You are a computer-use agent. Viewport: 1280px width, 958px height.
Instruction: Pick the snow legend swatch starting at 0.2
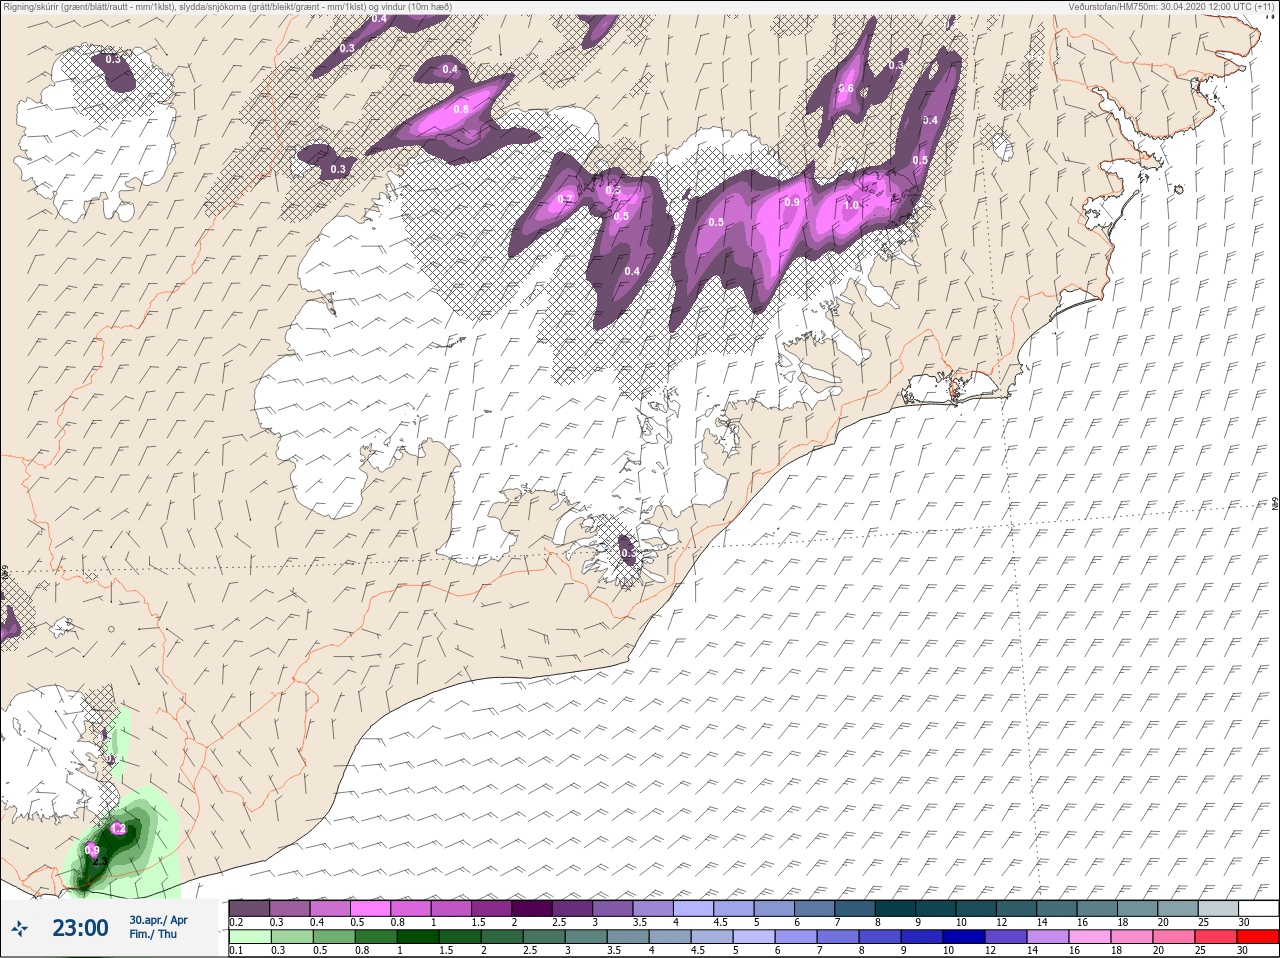pos(249,908)
